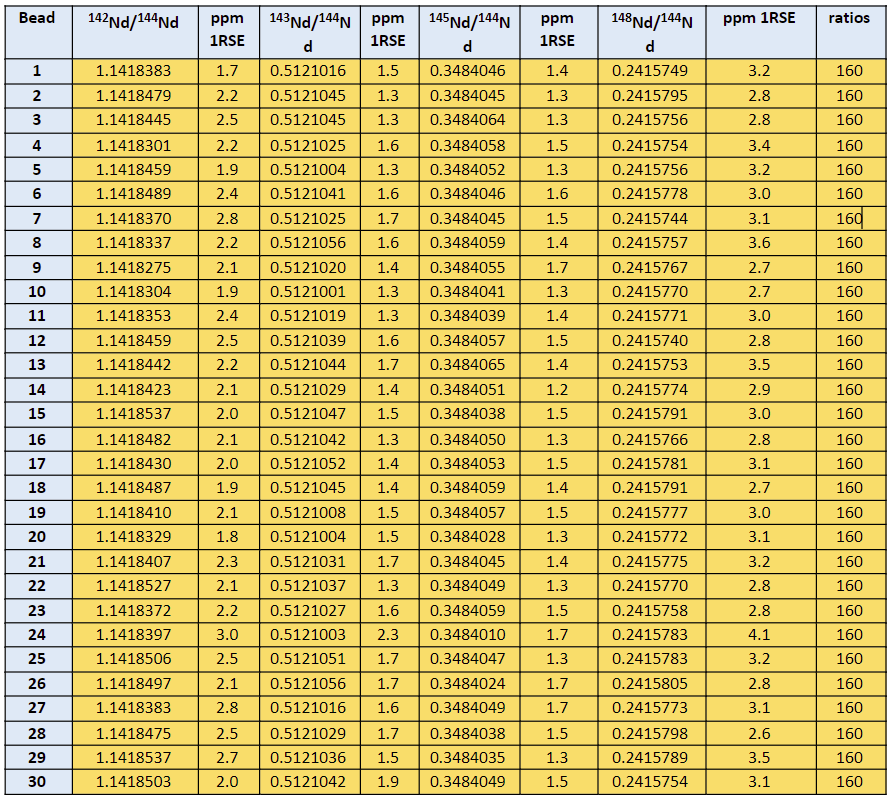Click the cell containing 0.5121044
The height and width of the screenshot is (795, 887).
pyautogui.click(x=310, y=364)
